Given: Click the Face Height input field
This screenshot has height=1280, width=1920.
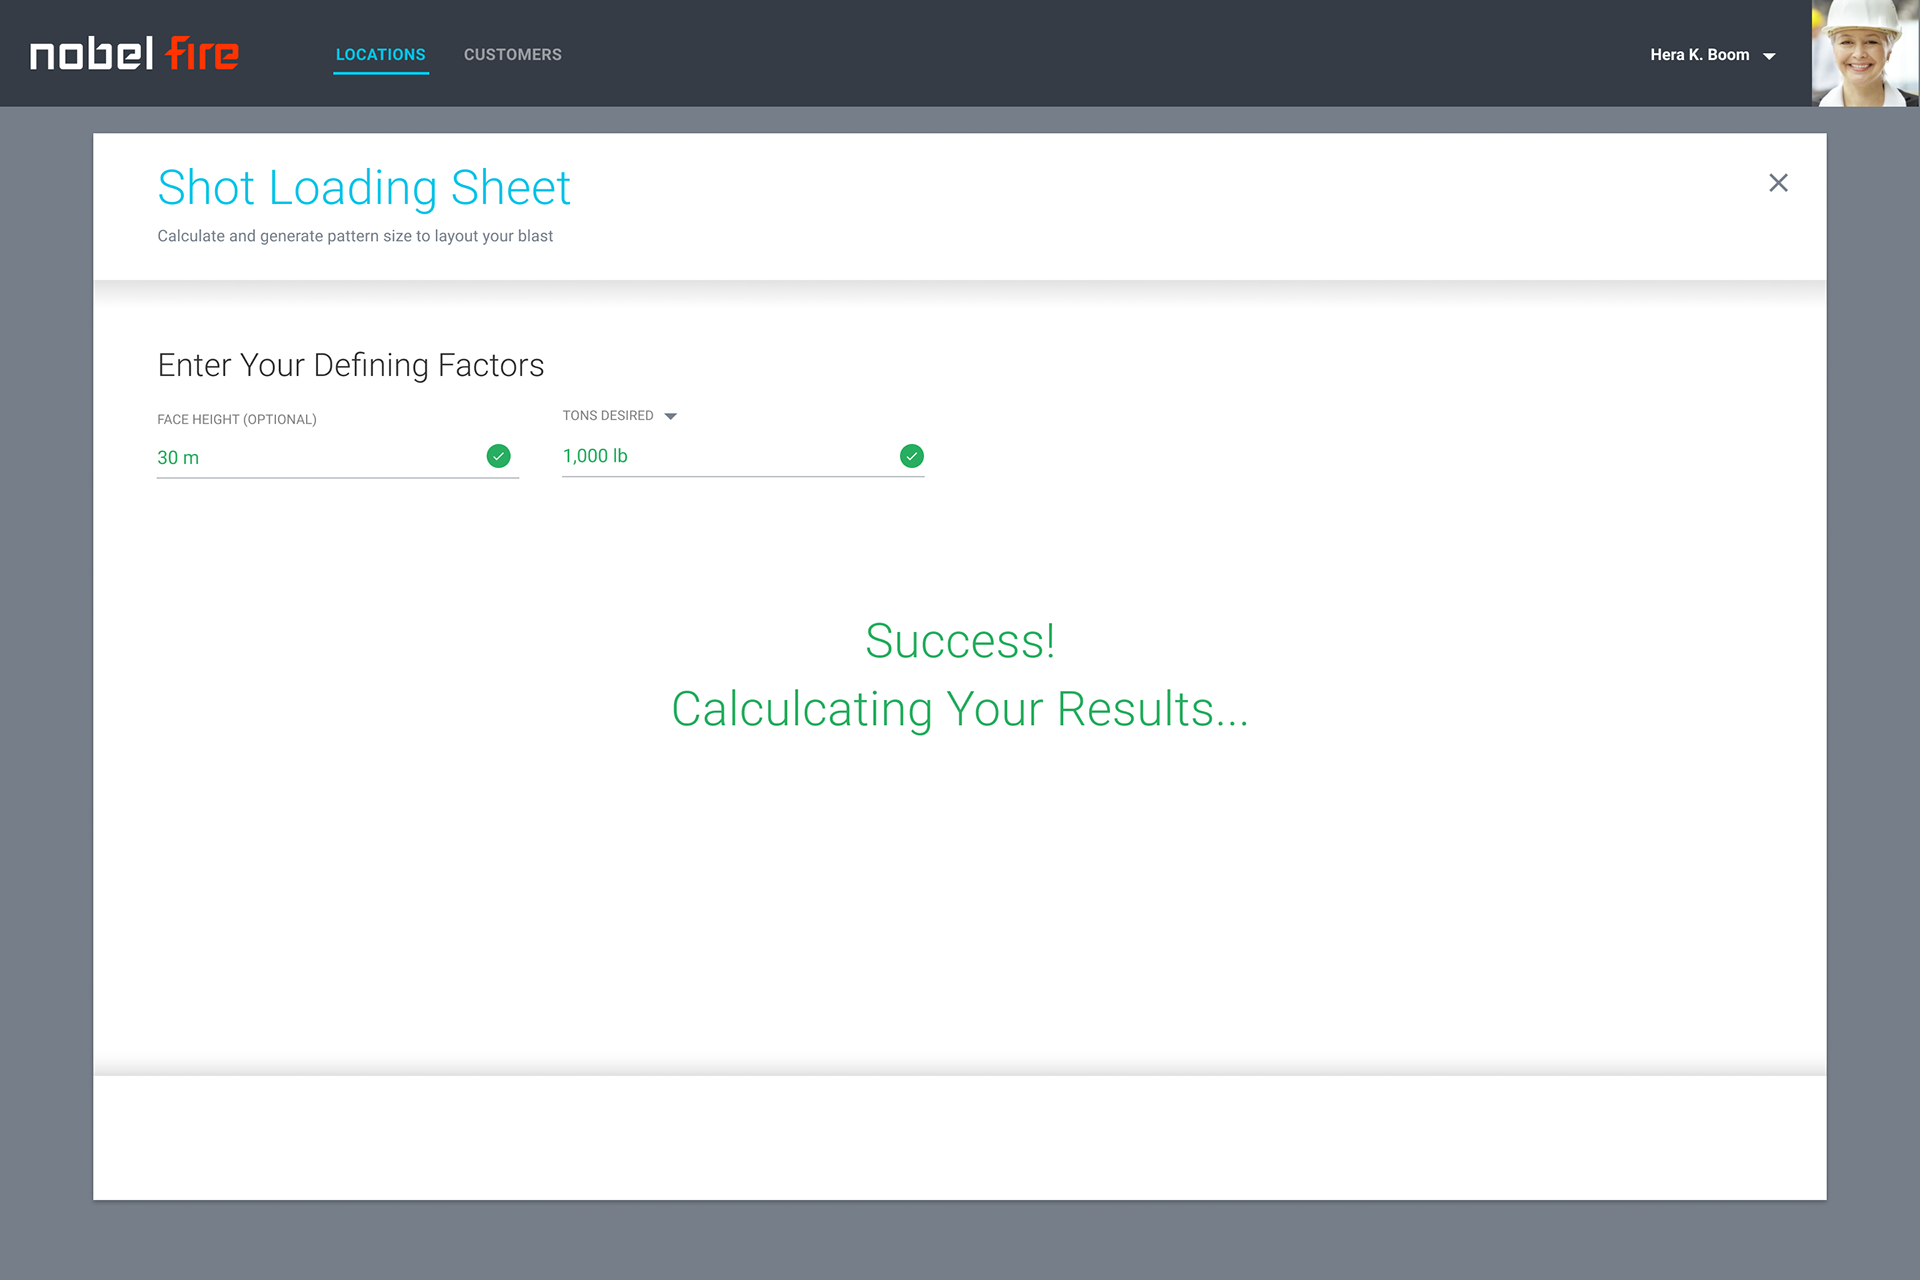Looking at the screenshot, I should click(338, 457).
